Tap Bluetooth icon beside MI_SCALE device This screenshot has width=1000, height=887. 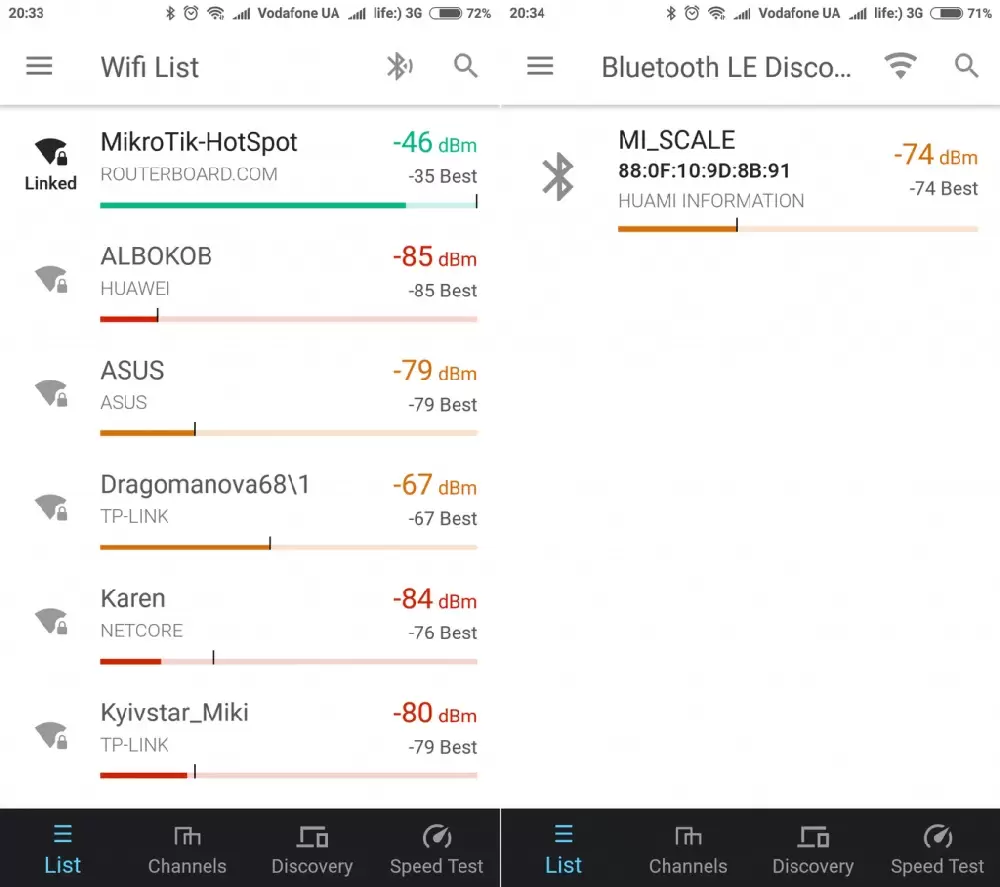point(557,177)
